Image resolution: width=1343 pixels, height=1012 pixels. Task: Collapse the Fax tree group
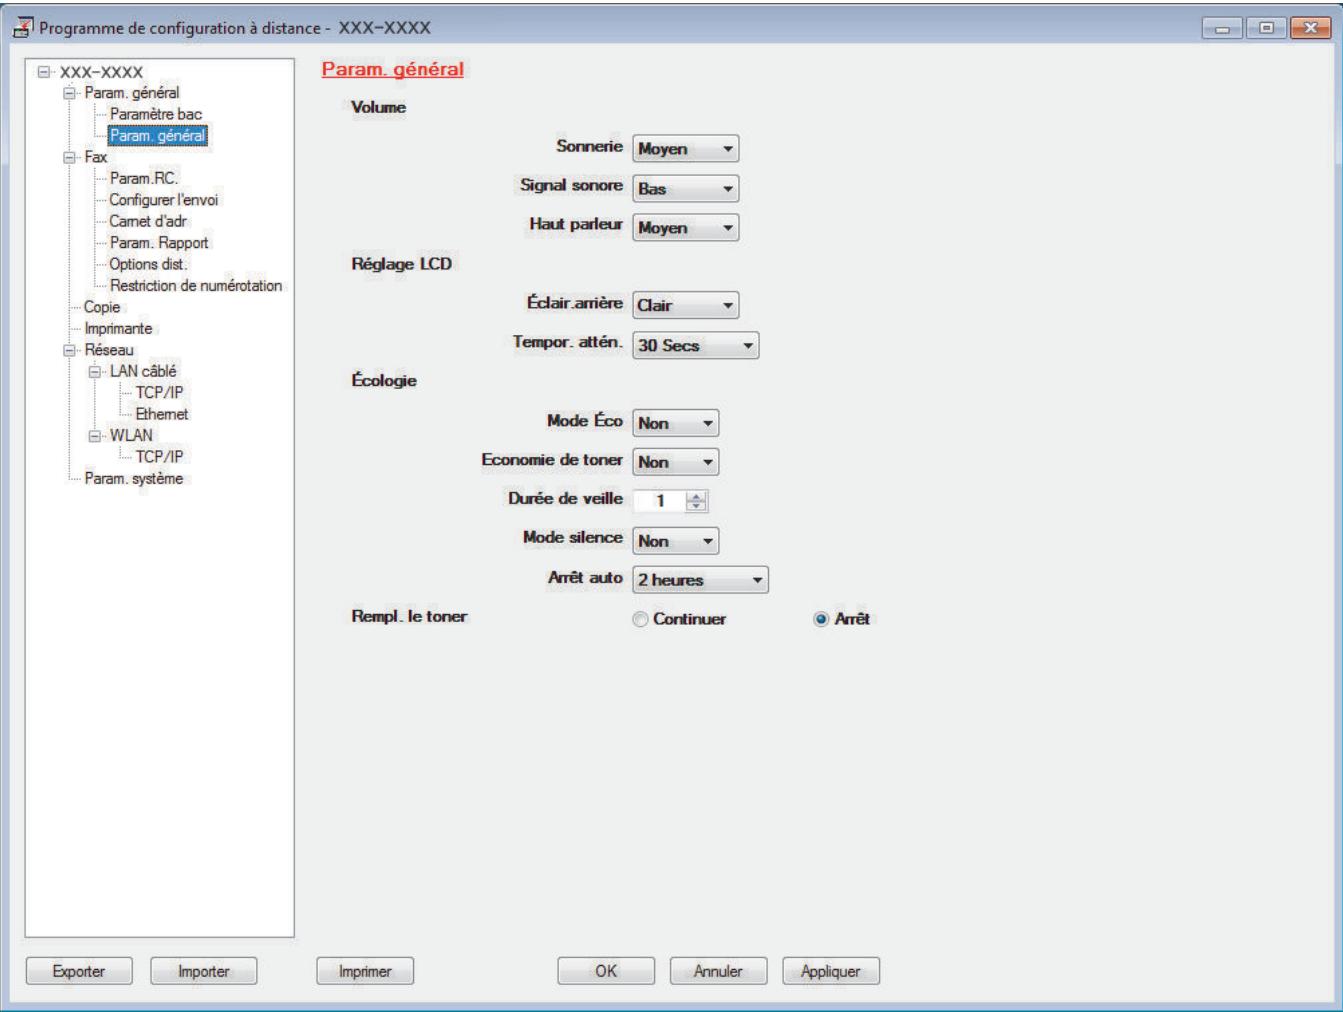point(69,157)
